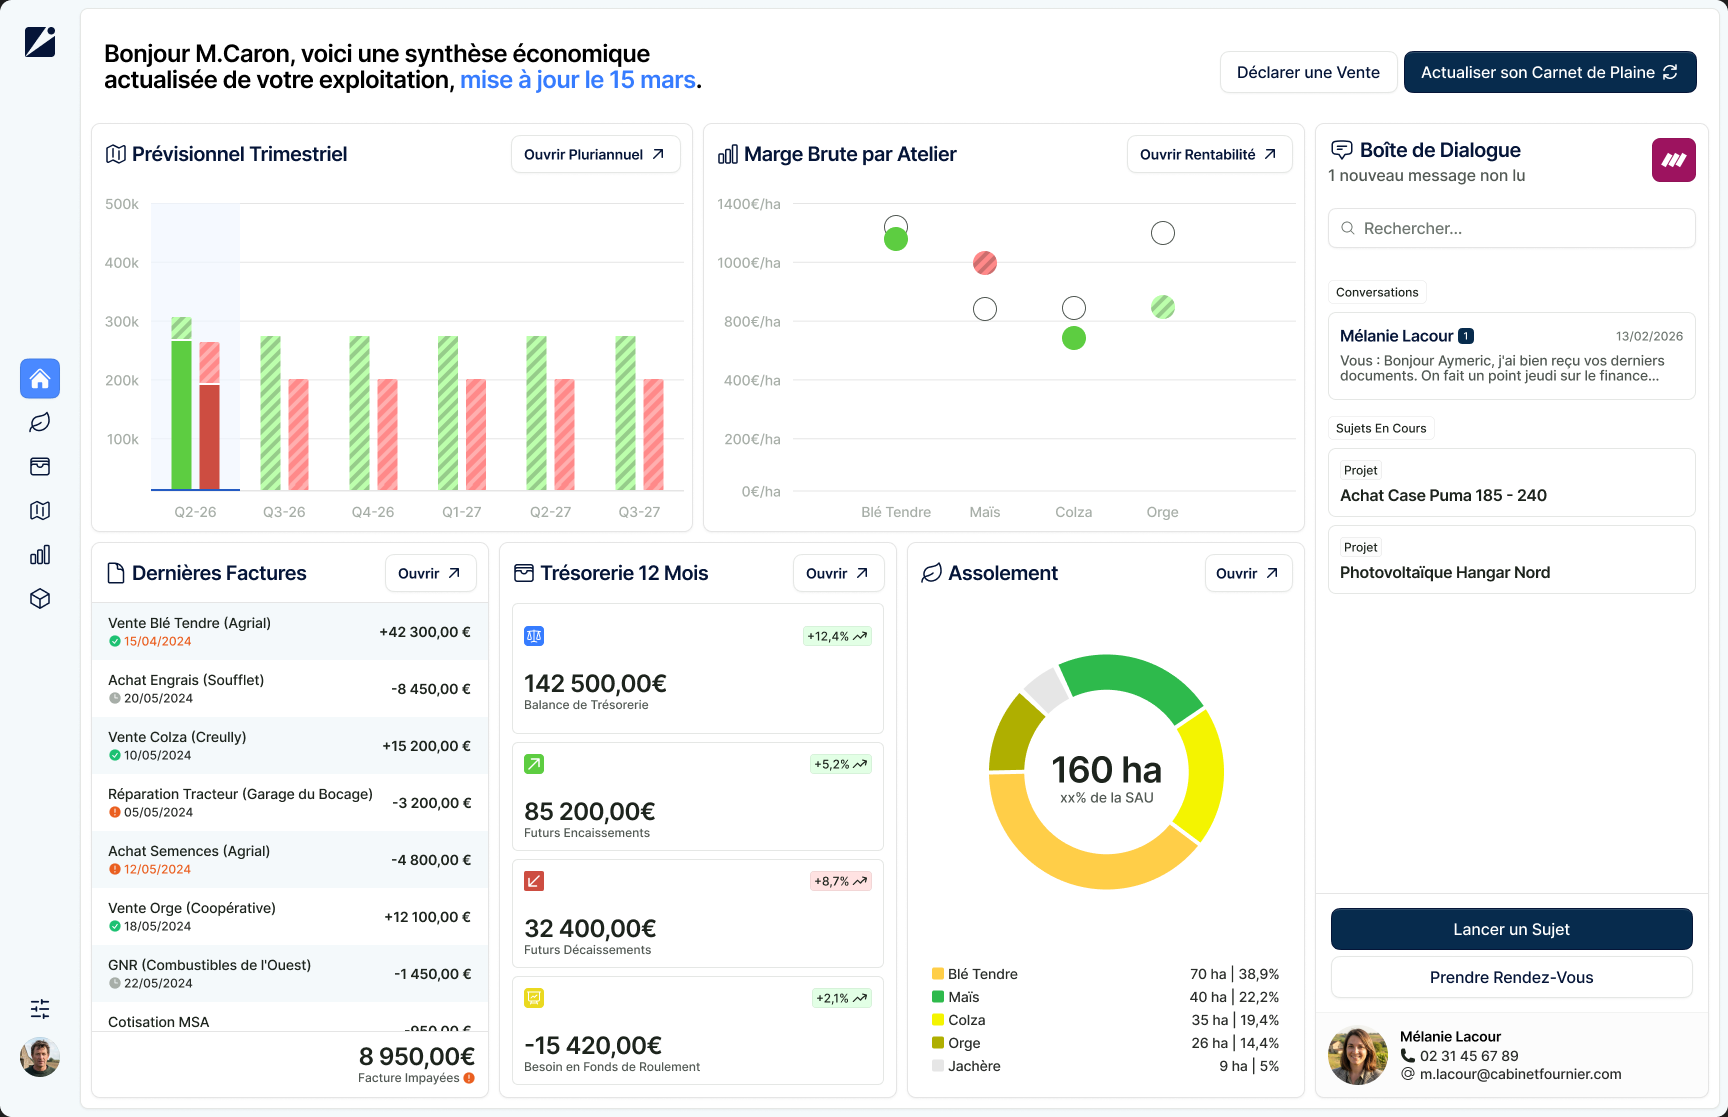Image resolution: width=1728 pixels, height=1117 pixels.
Task: Open Mélanie Lacour conversation
Action: pos(1512,356)
